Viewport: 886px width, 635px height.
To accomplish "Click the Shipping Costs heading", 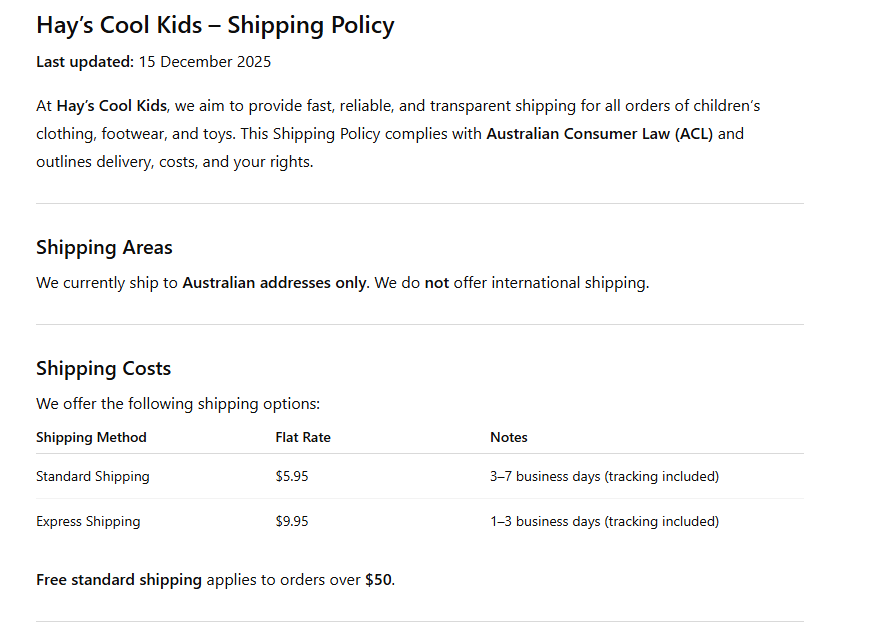I will coord(103,369).
